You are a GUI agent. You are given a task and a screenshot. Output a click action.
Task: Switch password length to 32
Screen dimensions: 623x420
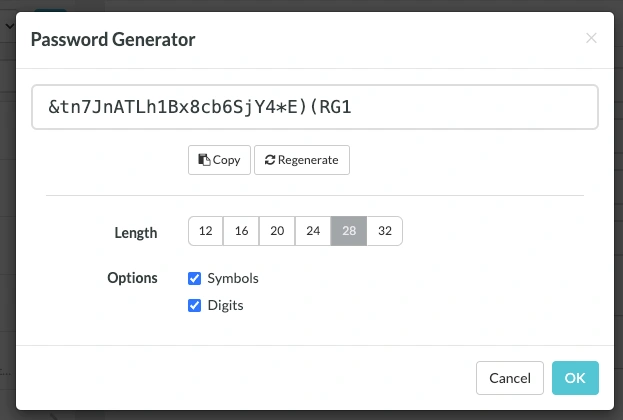pyautogui.click(x=385, y=231)
